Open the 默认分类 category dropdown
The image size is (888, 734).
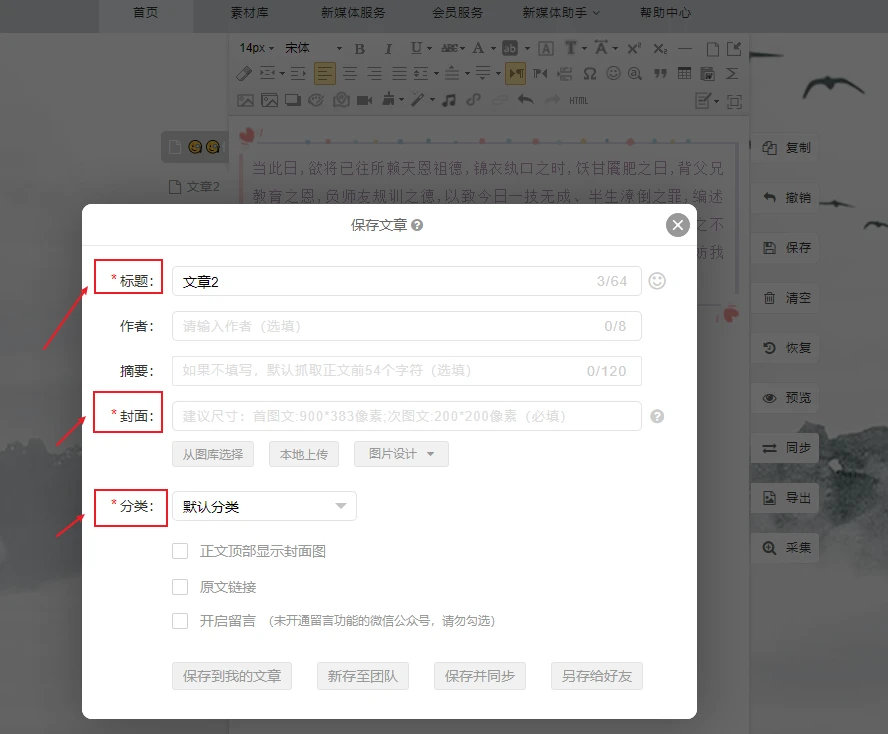click(x=264, y=507)
